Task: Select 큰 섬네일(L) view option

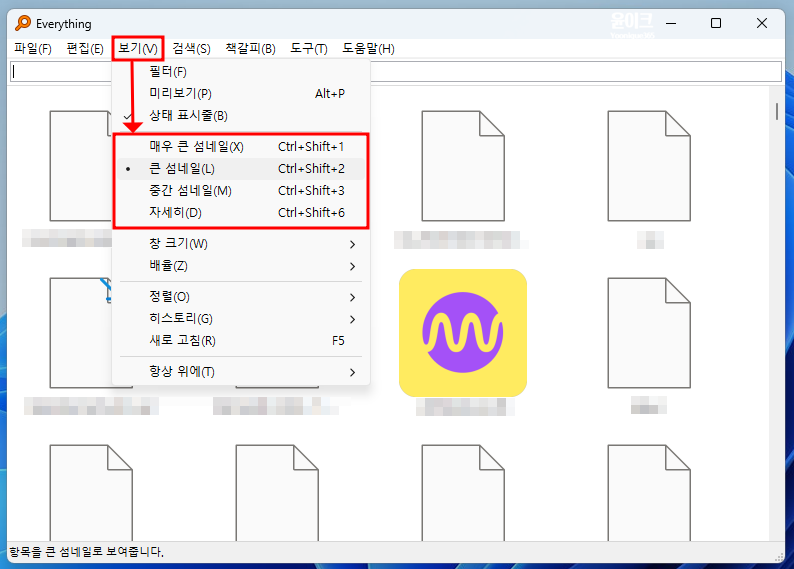Action: point(241,169)
